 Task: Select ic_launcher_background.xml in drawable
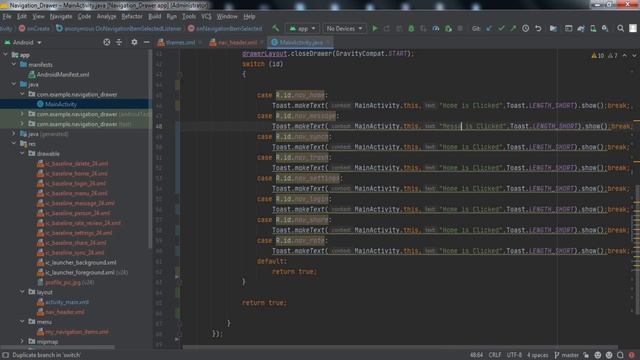pos(76,262)
